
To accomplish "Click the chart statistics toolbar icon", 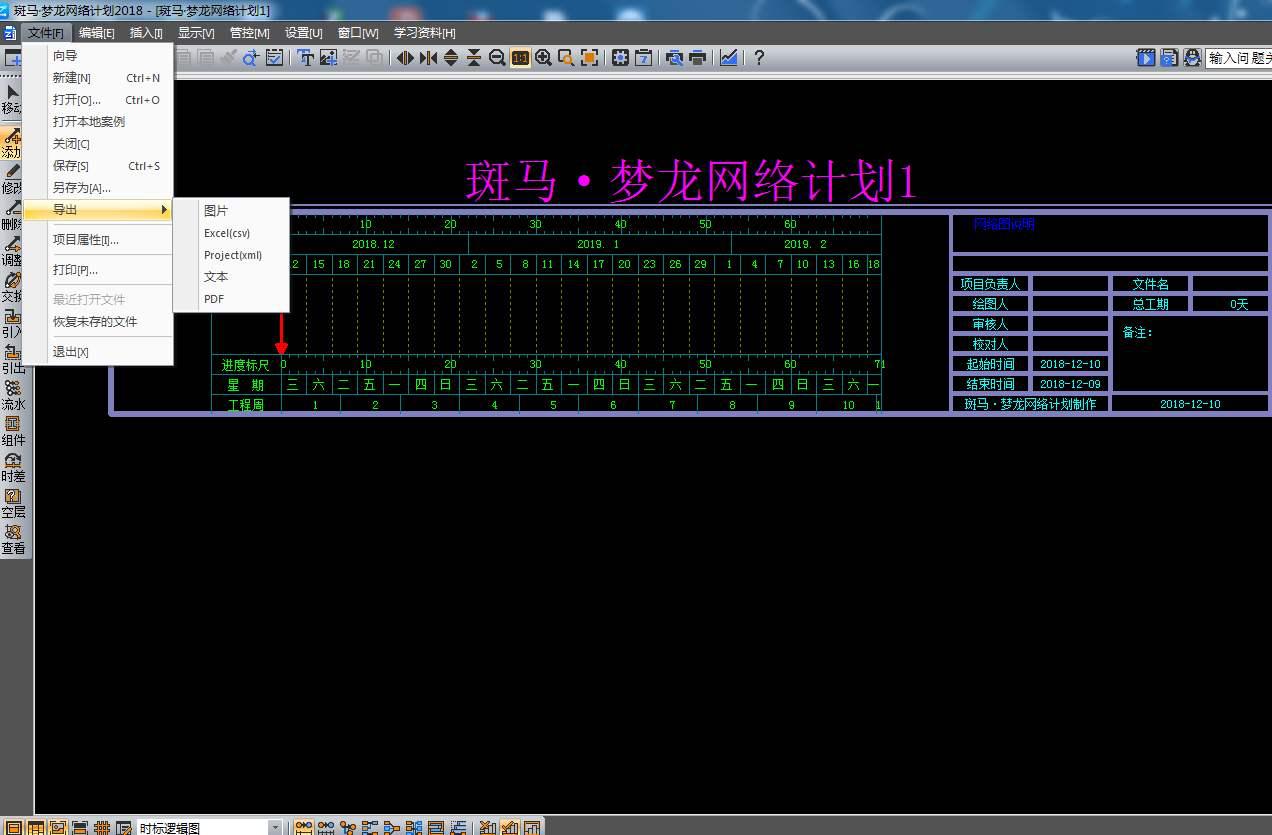I will pos(729,58).
